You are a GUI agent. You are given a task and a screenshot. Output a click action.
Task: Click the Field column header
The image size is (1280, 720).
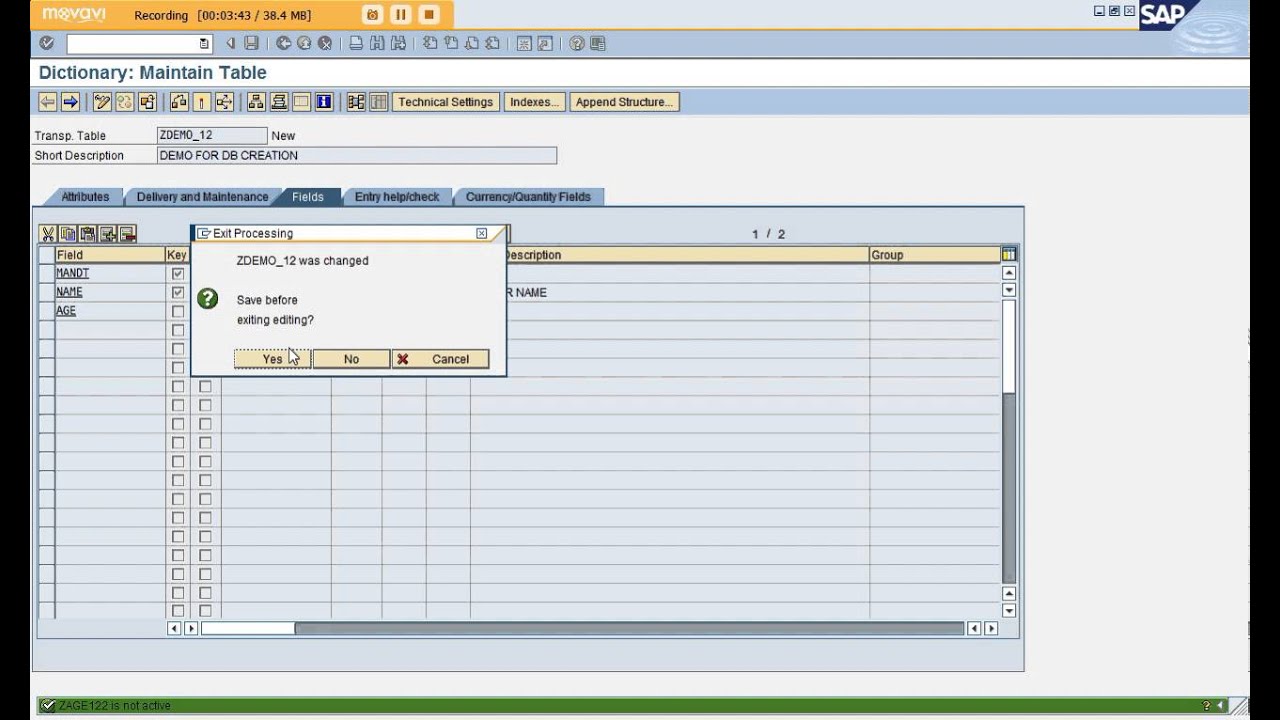109,255
